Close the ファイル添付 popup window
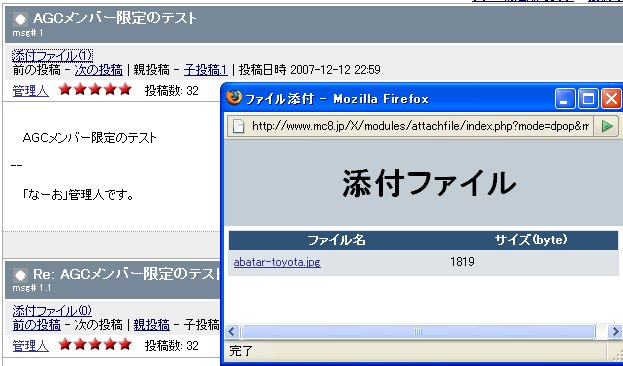This screenshot has width=623, height=366. click(611, 99)
